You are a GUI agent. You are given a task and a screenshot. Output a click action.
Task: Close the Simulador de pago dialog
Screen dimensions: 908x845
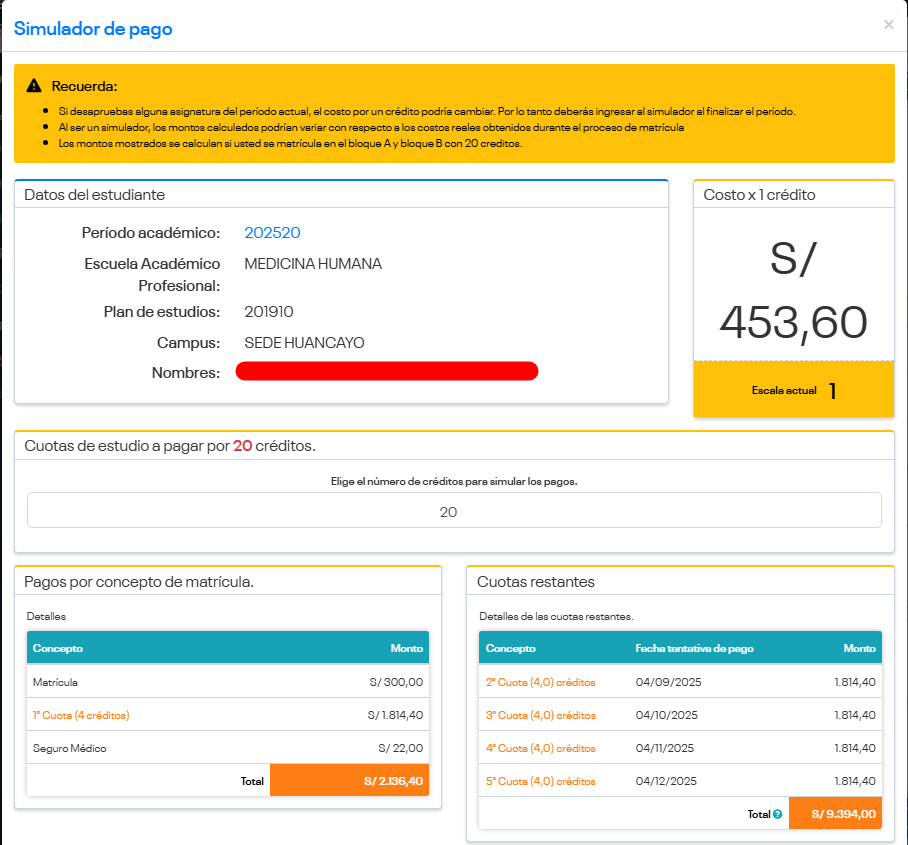coord(888,25)
